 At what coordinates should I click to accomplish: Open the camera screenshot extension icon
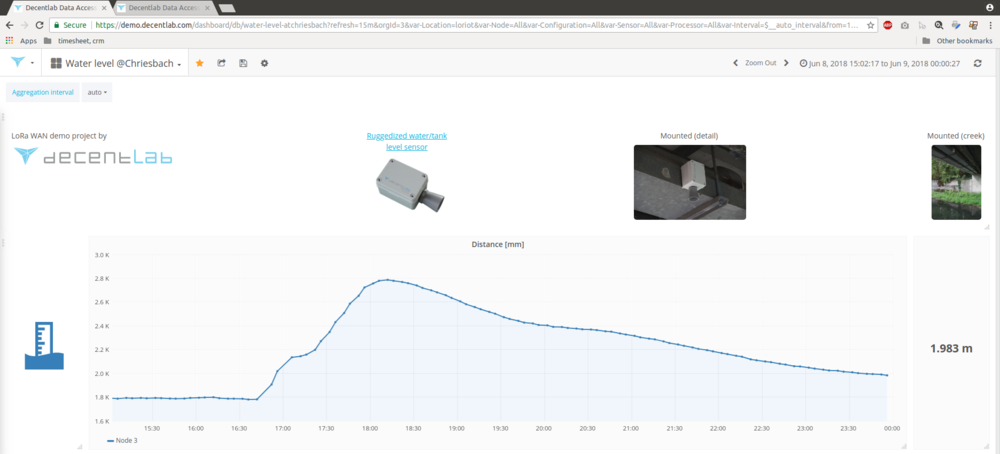(x=905, y=26)
